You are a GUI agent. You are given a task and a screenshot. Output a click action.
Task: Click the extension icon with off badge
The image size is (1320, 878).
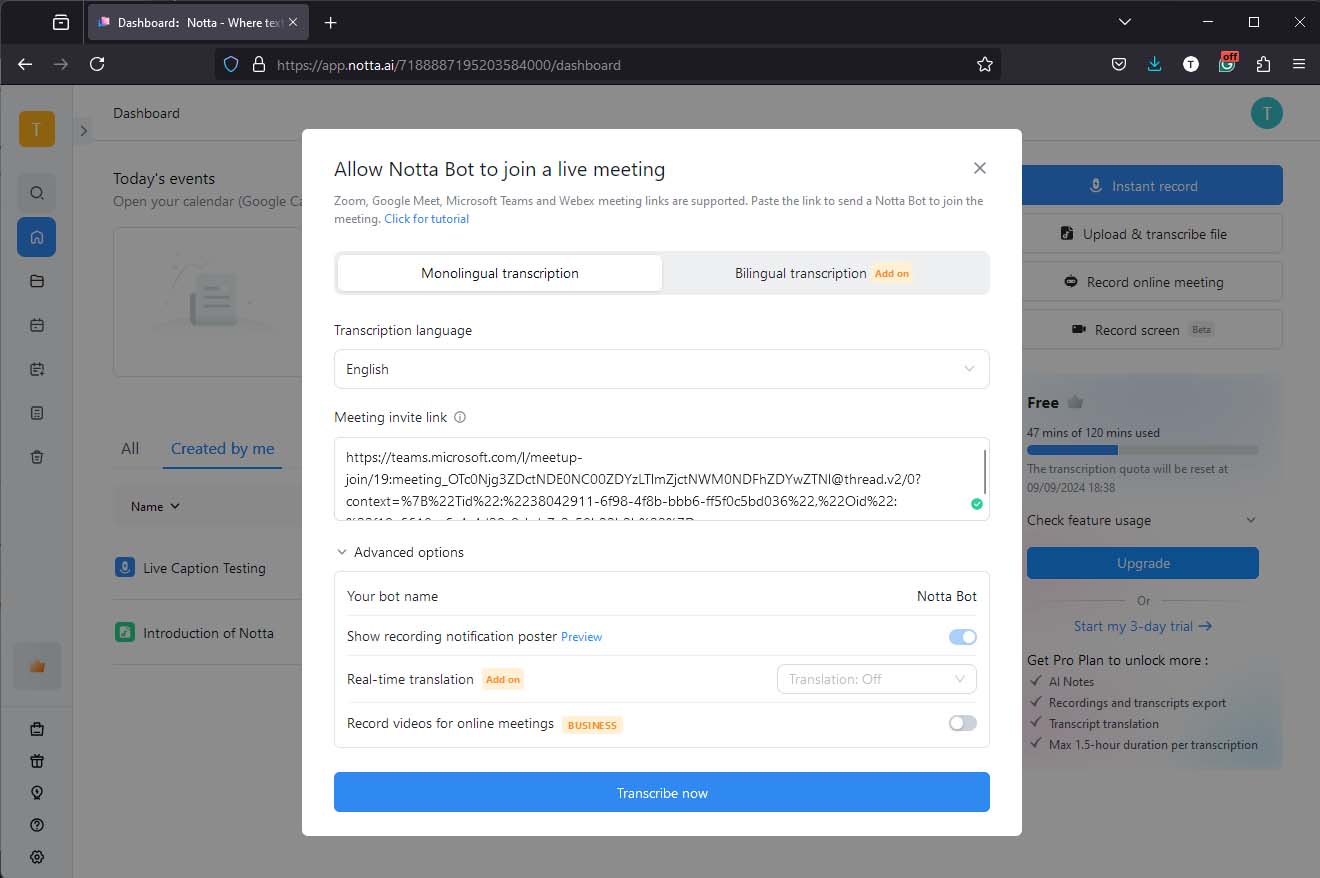click(1227, 62)
